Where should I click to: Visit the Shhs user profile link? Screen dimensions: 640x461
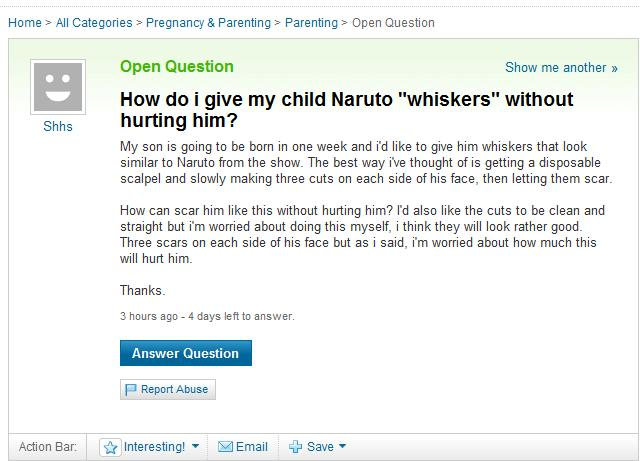click(x=56, y=128)
